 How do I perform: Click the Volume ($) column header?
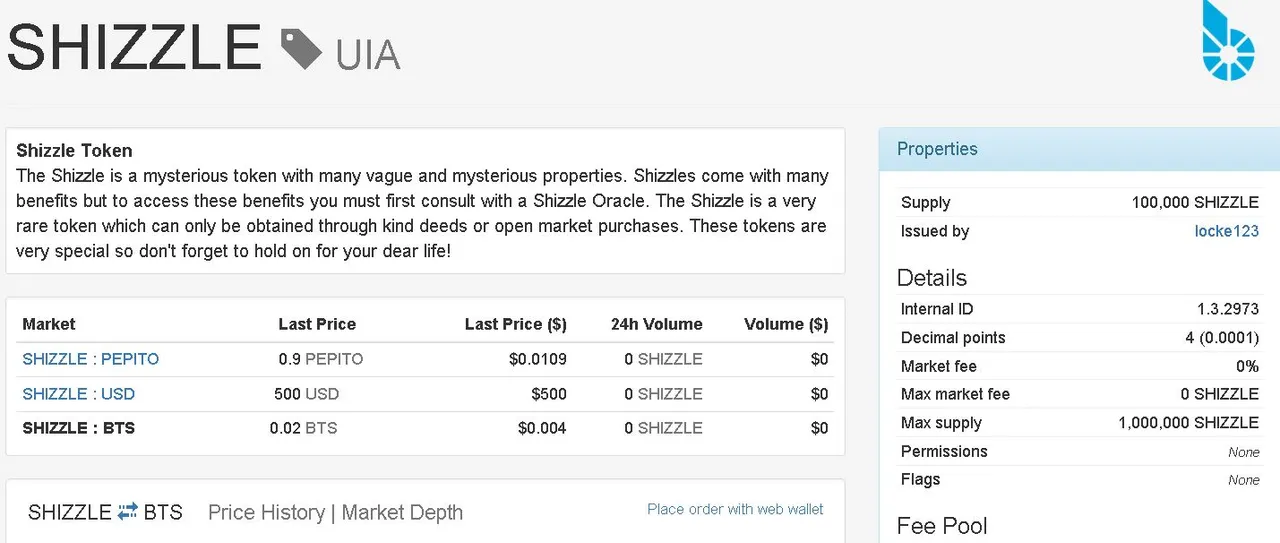click(x=786, y=324)
